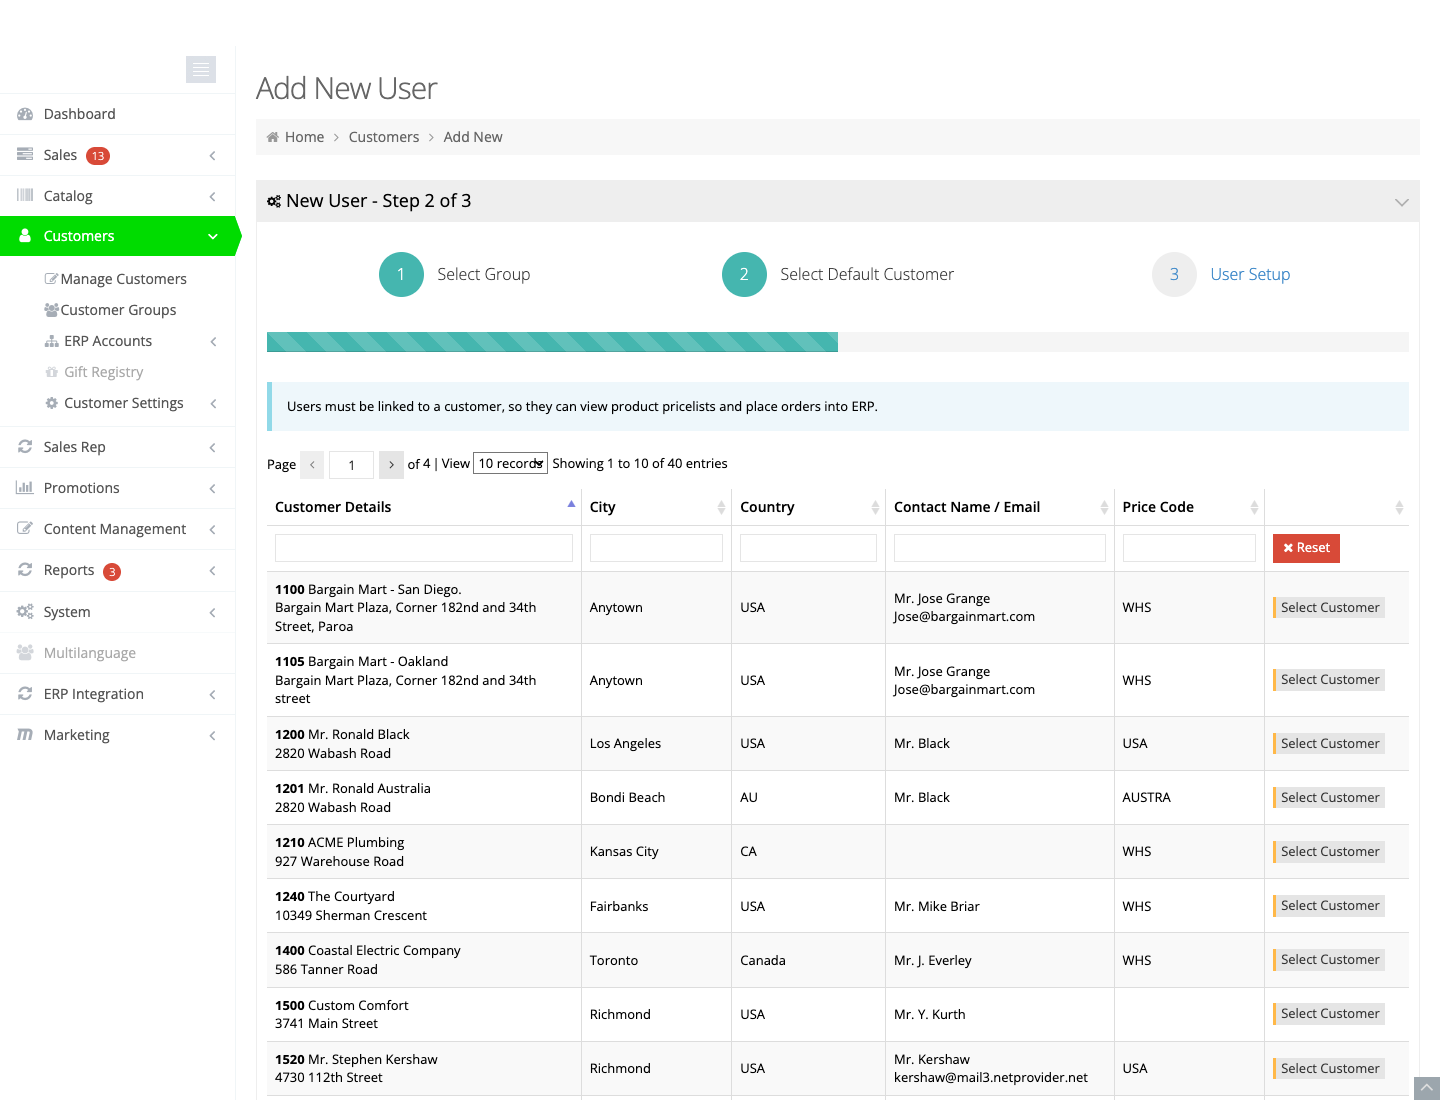Click the Sales card icon
The image size is (1440, 1100).
[25, 155]
